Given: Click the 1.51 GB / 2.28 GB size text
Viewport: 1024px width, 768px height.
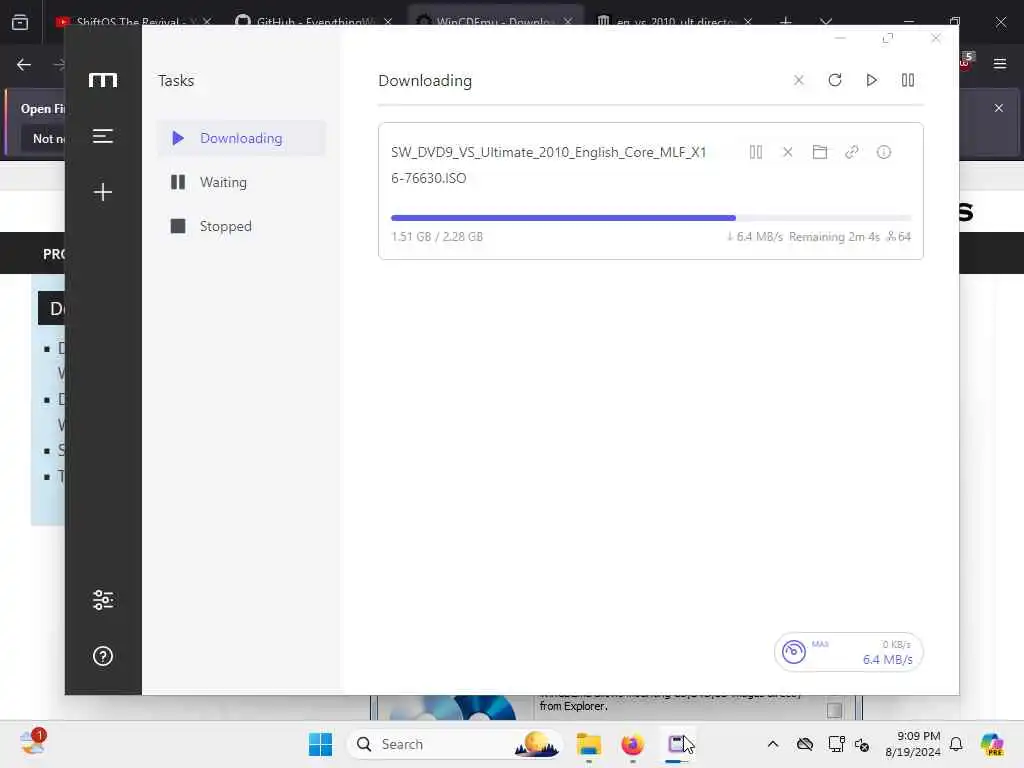Looking at the screenshot, I should (x=437, y=236).
